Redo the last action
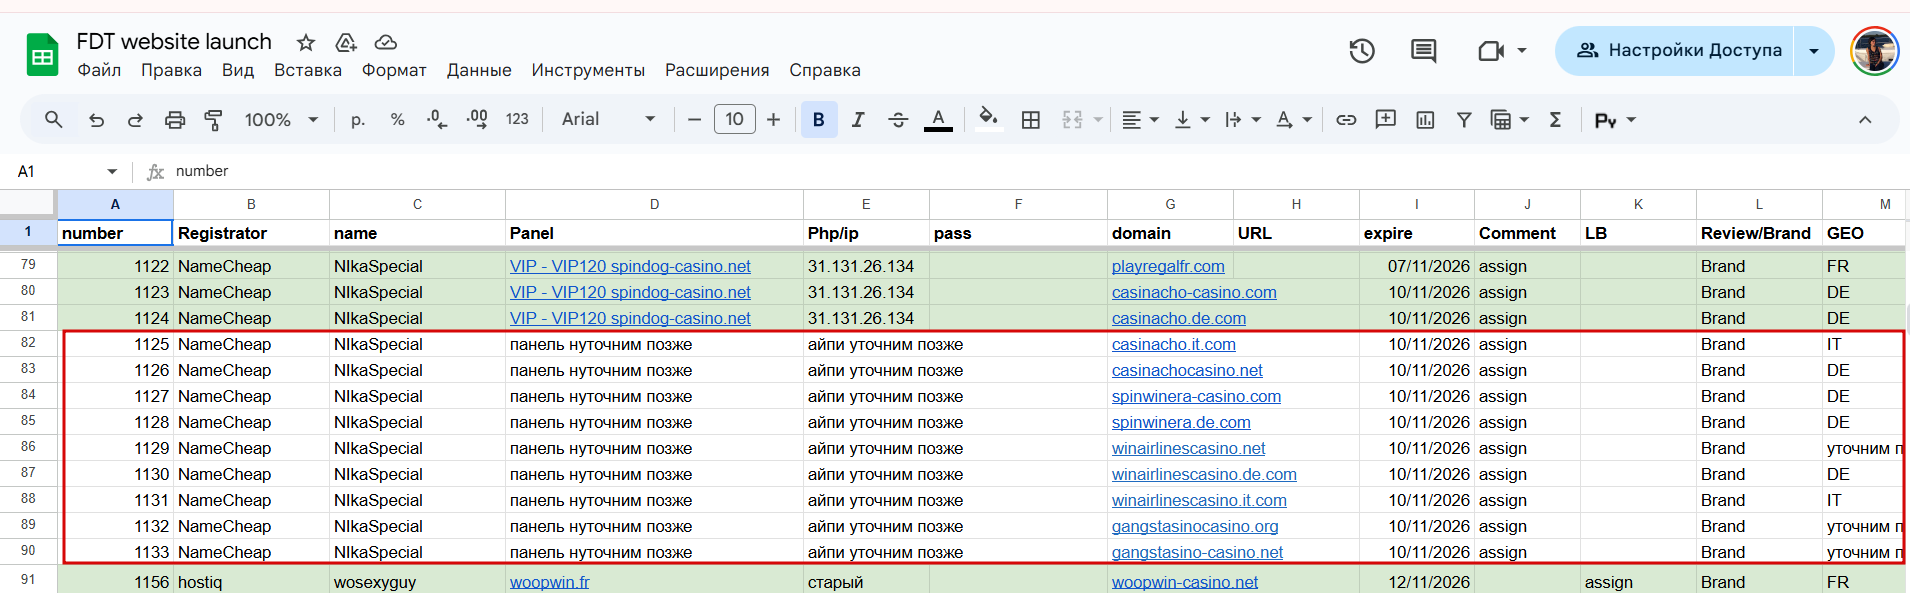1910x593 pixels. point(135,120)
